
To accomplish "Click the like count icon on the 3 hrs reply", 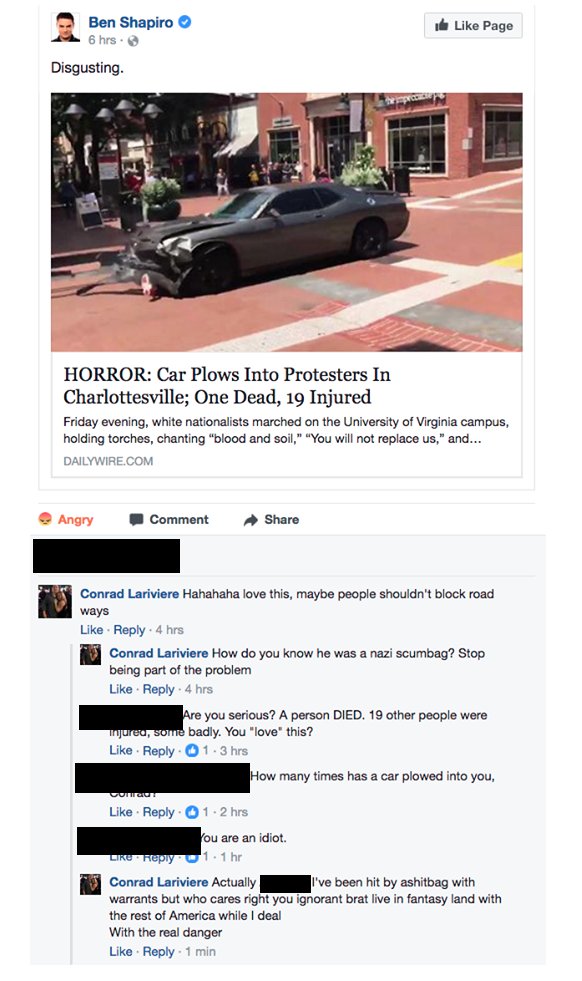I will click(192, 750).
